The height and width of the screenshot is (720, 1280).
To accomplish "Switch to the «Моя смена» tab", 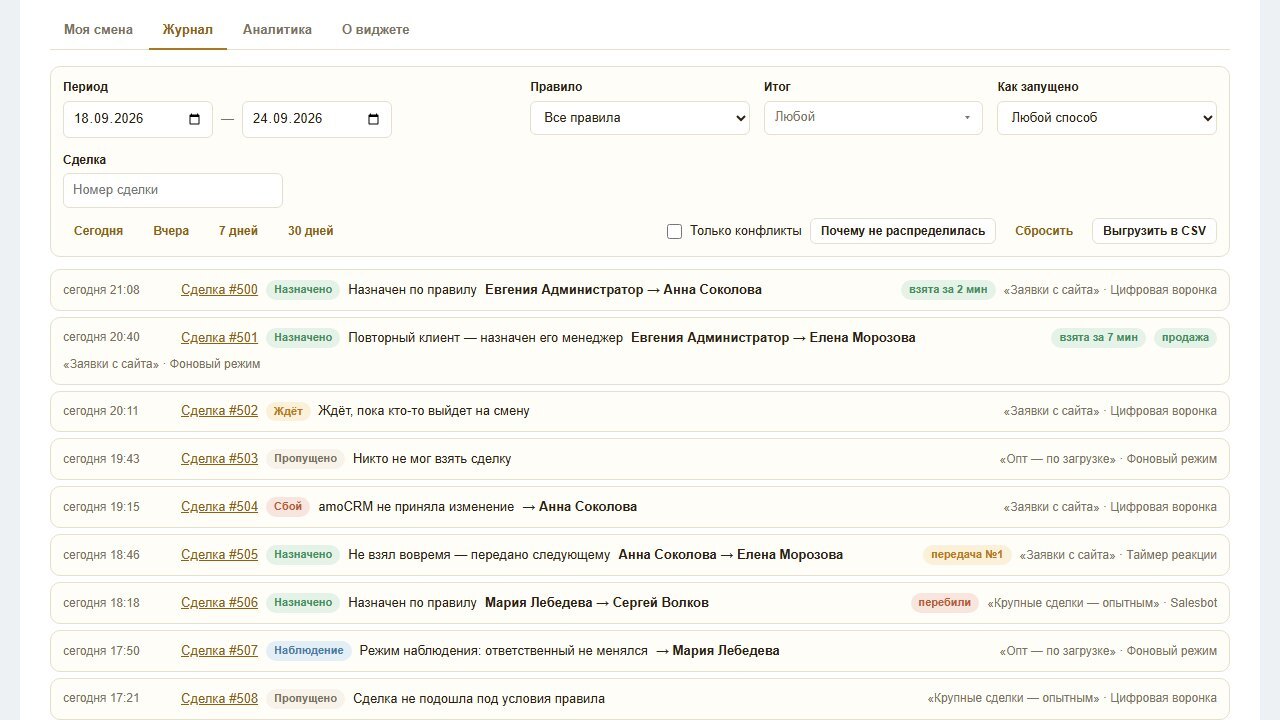I will point(98,29).
